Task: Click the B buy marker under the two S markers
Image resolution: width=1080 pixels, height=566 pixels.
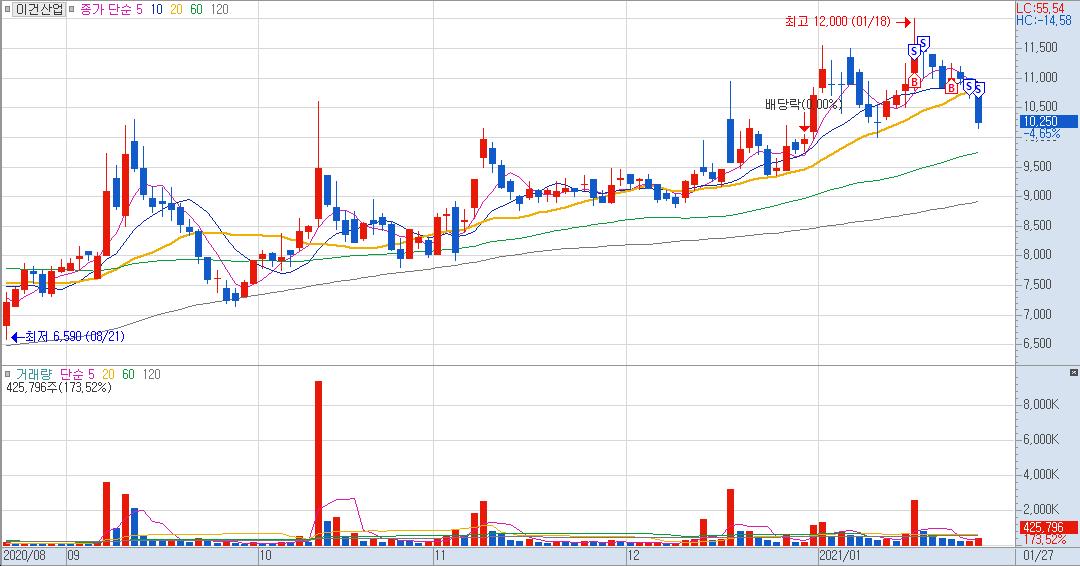Action: tap(914, 81)
